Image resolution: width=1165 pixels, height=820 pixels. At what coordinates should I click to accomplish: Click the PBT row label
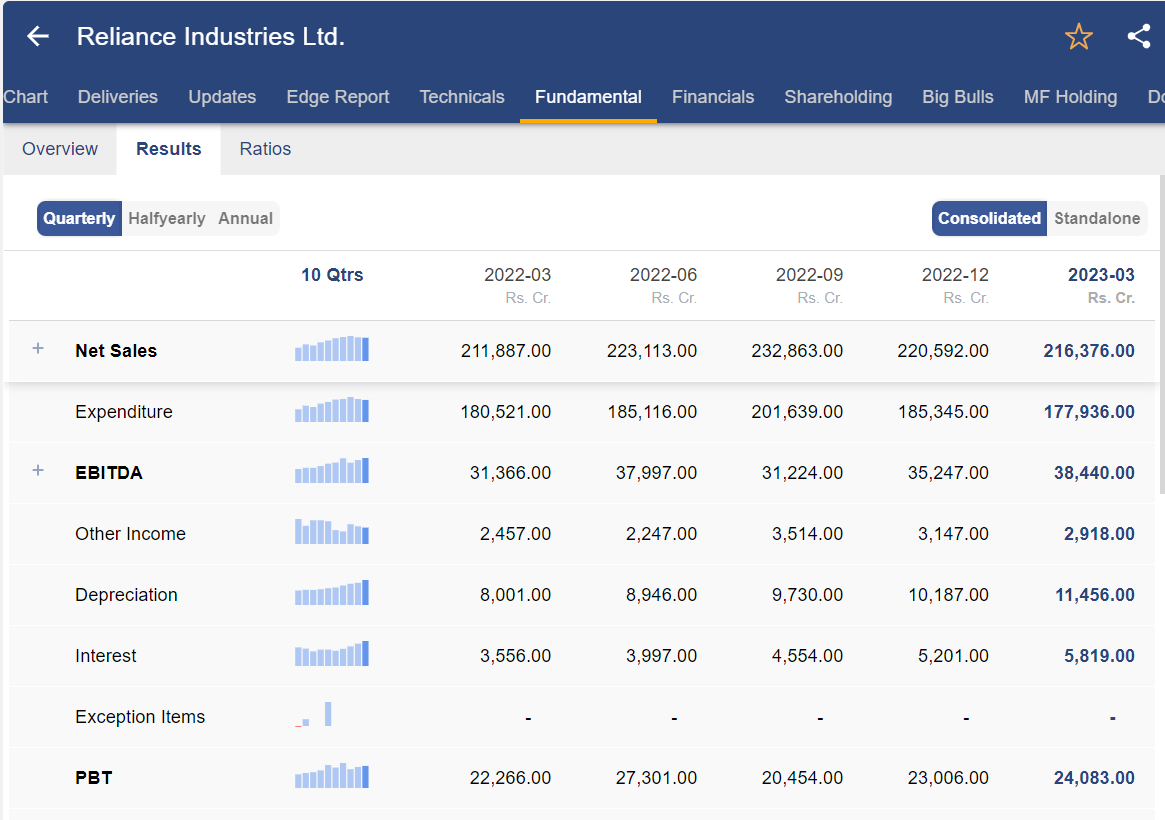click(94, 778)
